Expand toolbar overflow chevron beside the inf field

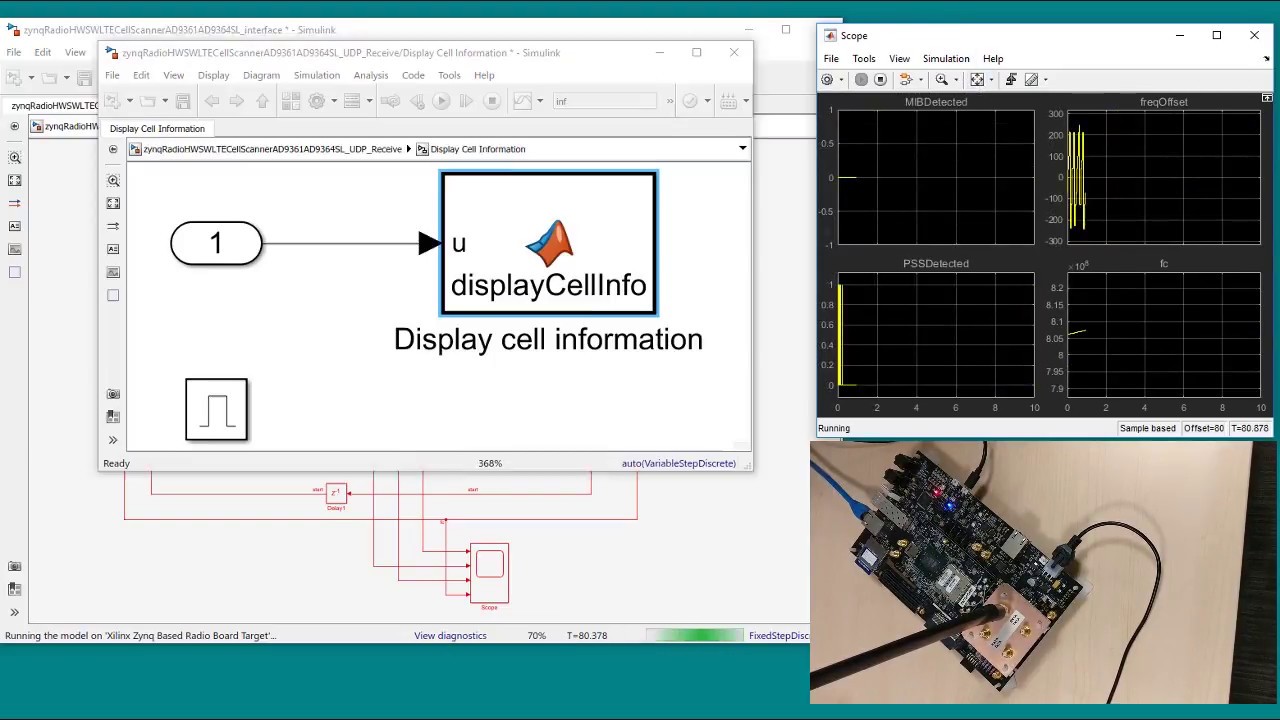tap(670, 101)
